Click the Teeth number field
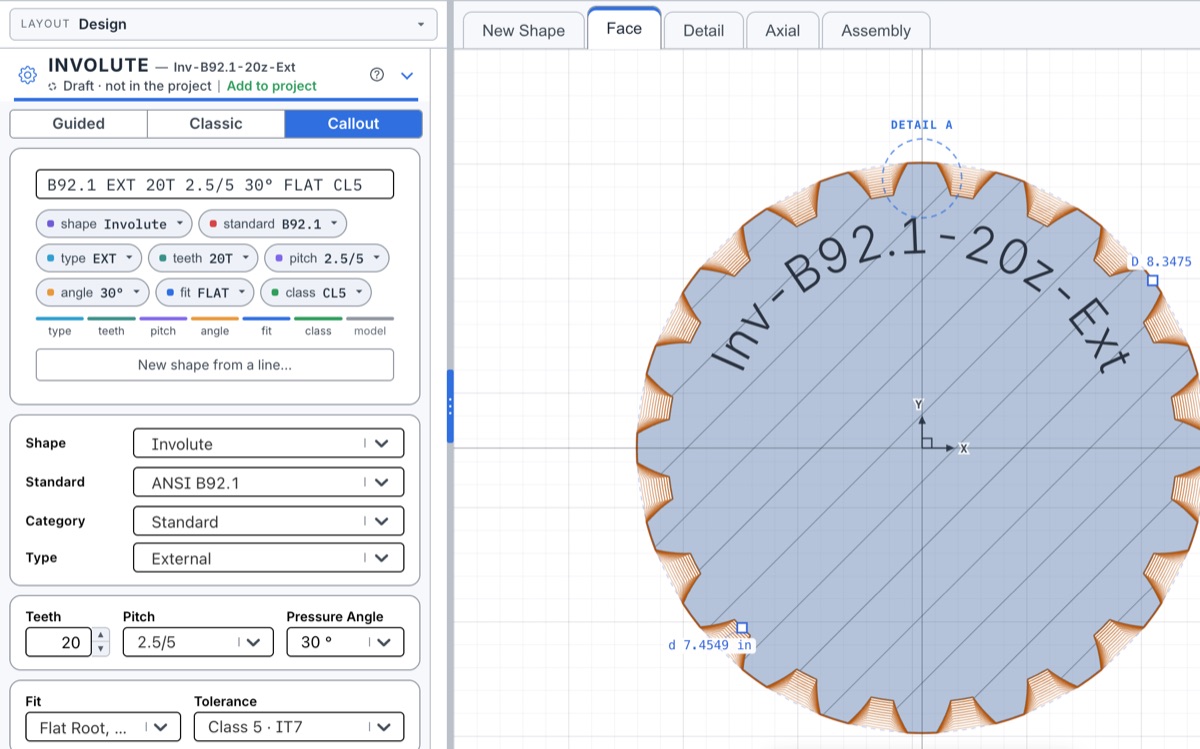This screenshot has height=749, width=1200. (x=58, y=642)
